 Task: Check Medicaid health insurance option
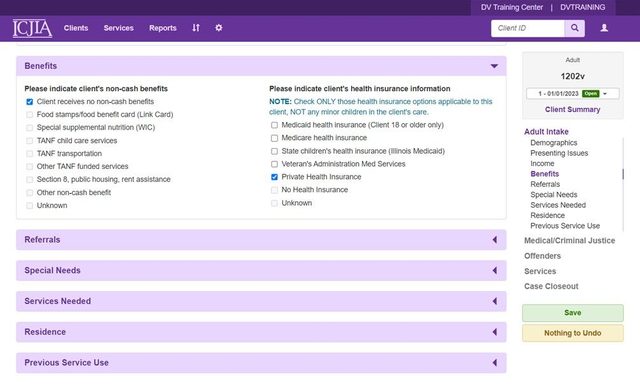point(274,125)
